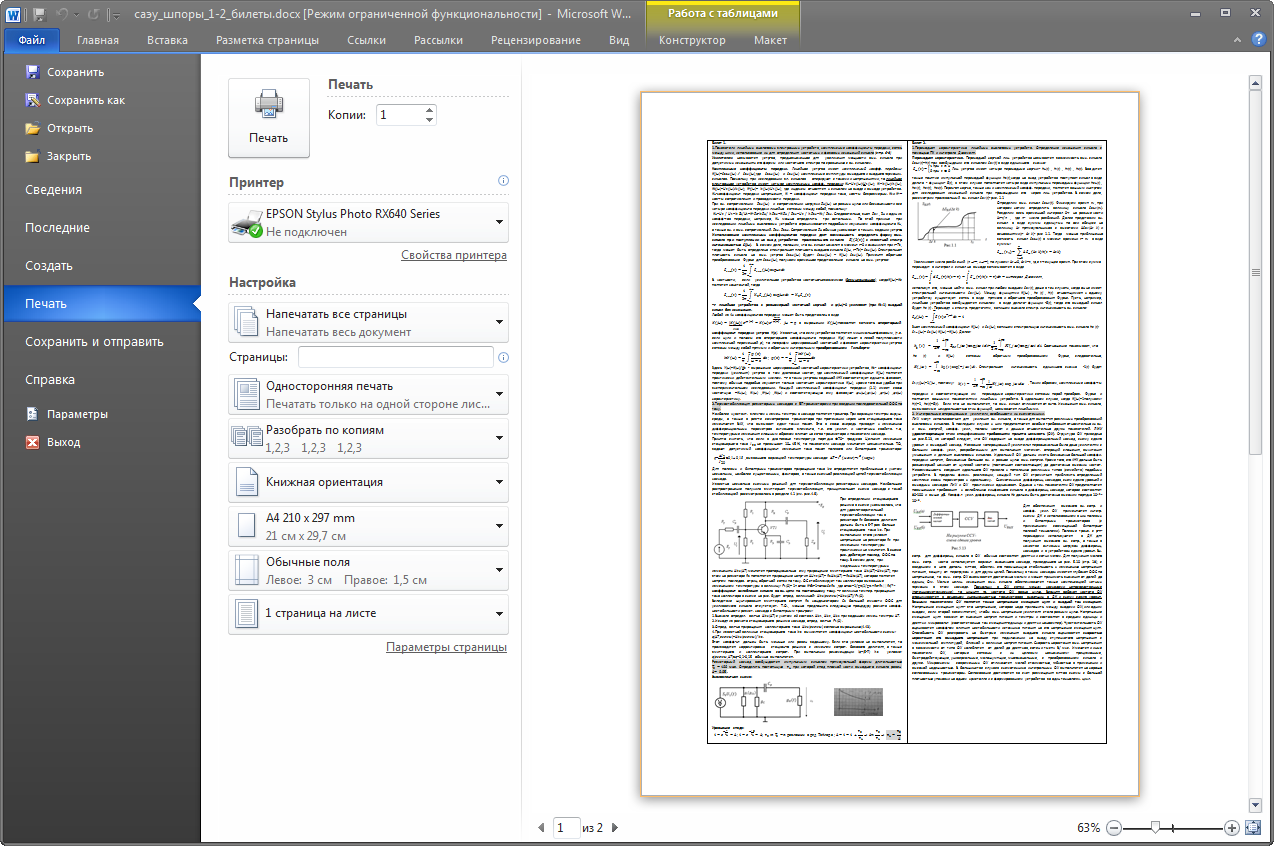Go to the next page arrow
The width and height of the screenshot is (1274, 846).
point(614,827)
